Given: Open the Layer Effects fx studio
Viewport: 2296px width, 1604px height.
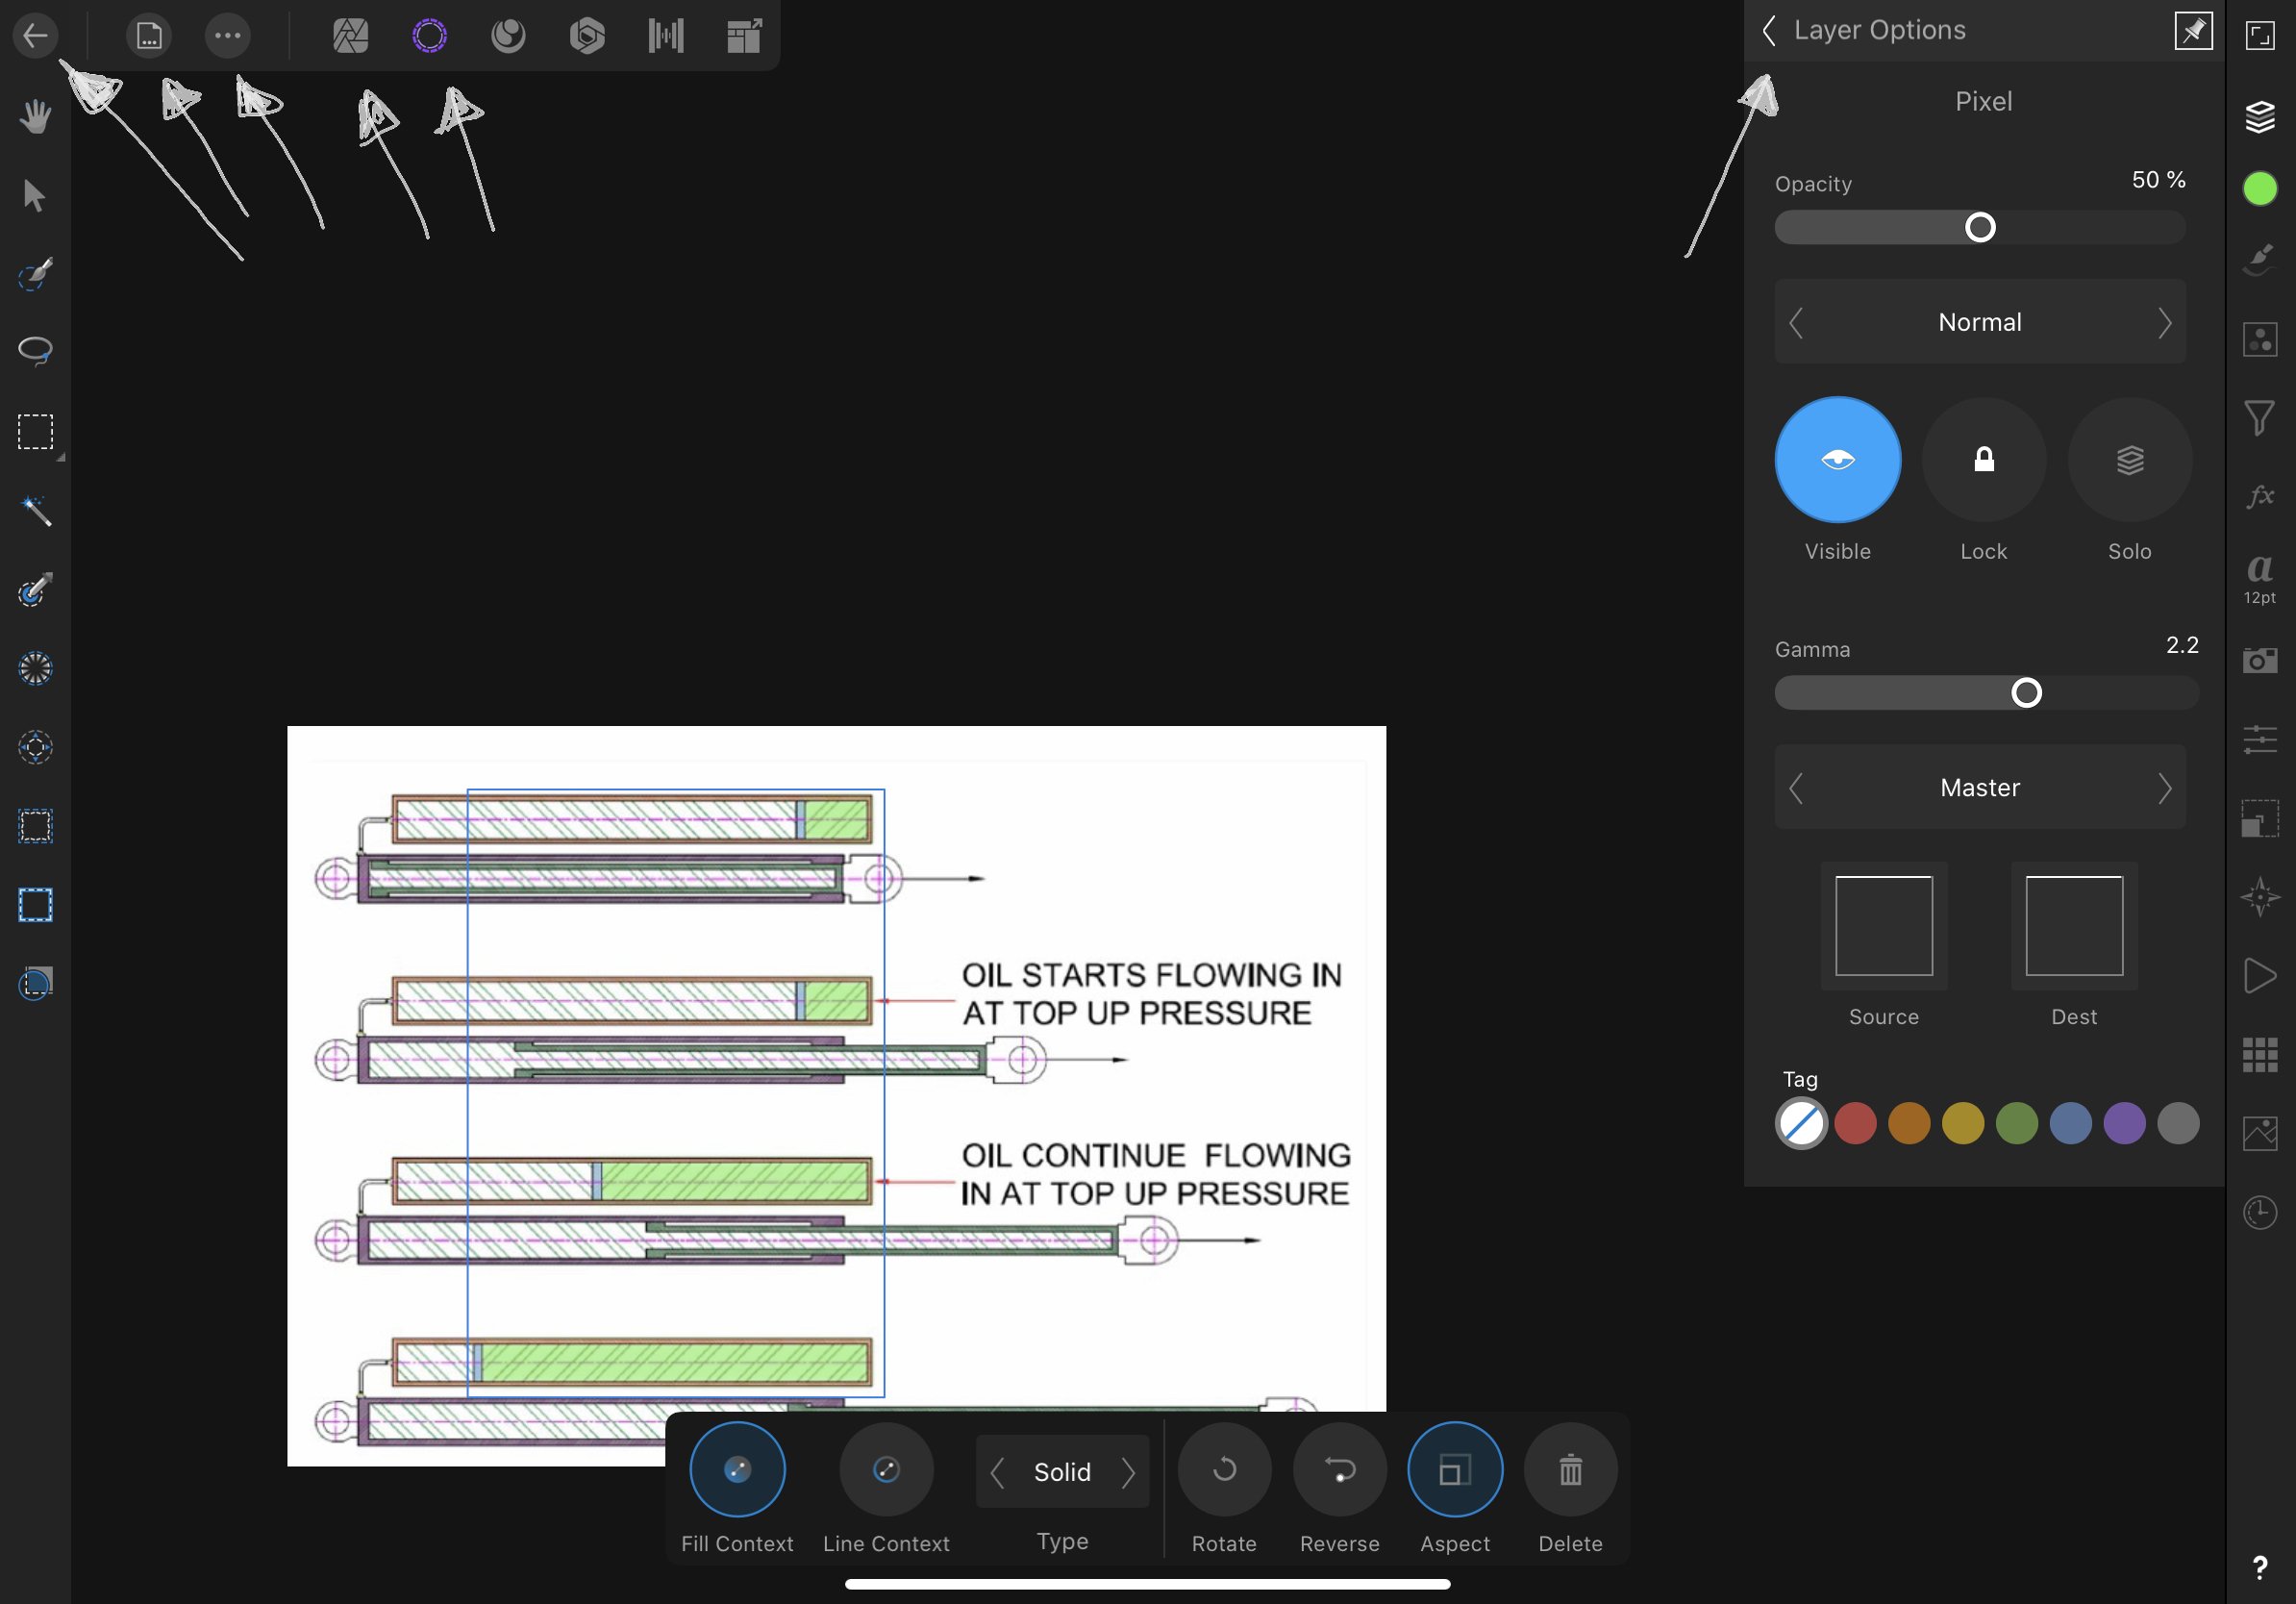Looking at the screenshot, I should 2260,496.
